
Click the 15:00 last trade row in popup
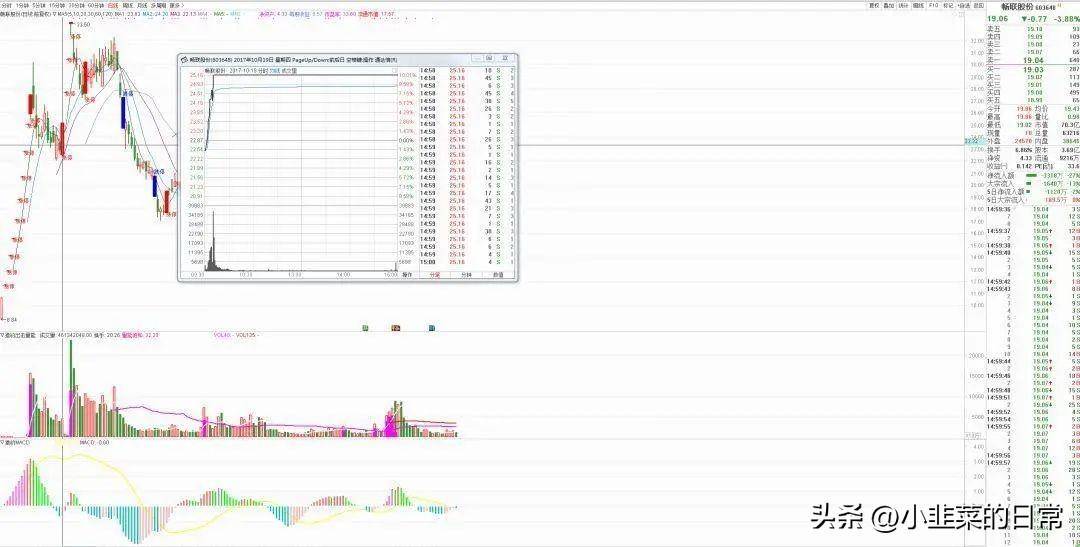point(468,262)
